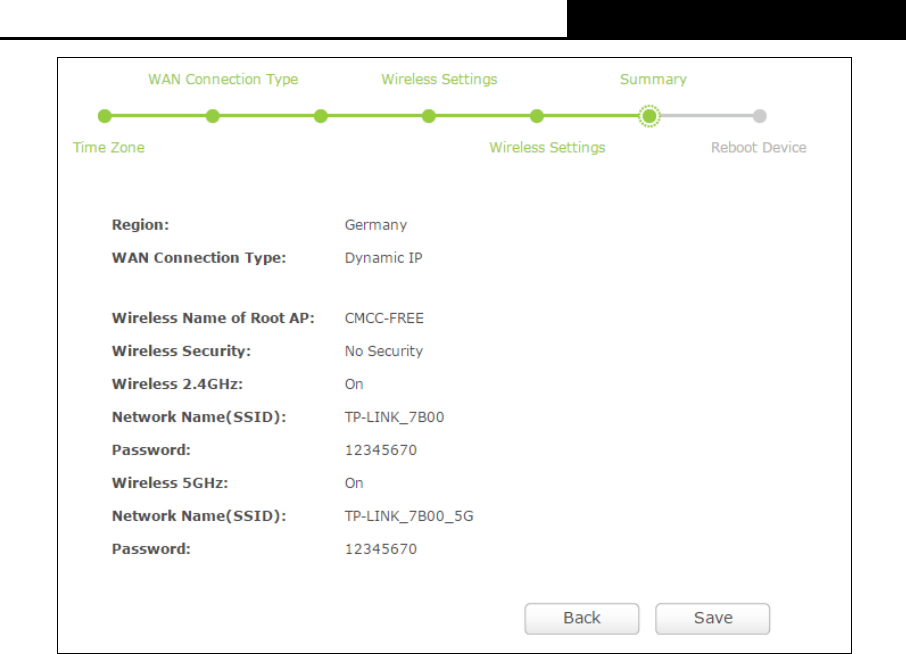Click the WAN Connection Type: bold label
The width and height of the screenshot is (906, 654).
coord(199,258)
